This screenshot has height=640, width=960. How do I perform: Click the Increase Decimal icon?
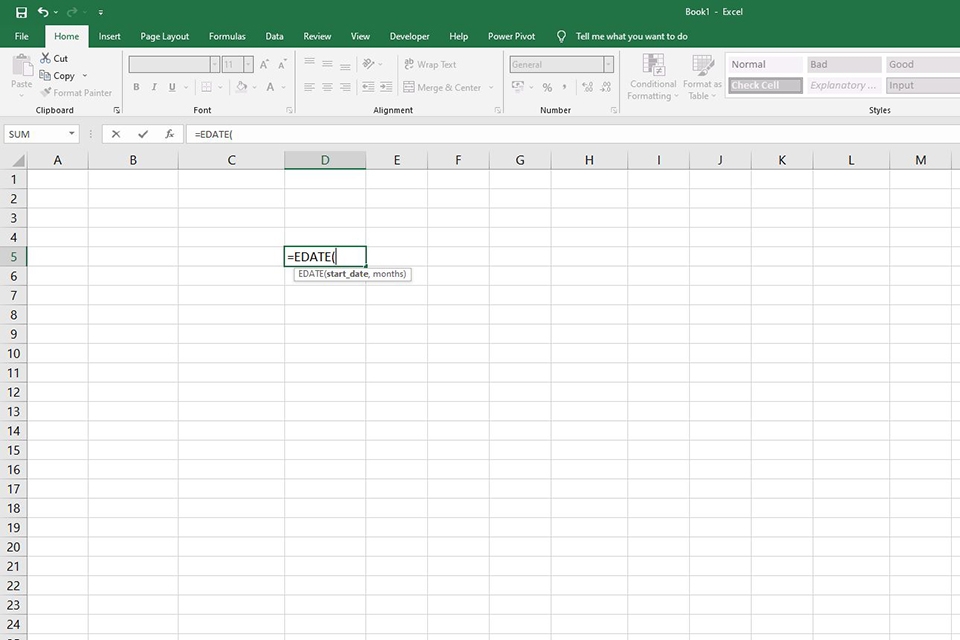tap(588, 87)
